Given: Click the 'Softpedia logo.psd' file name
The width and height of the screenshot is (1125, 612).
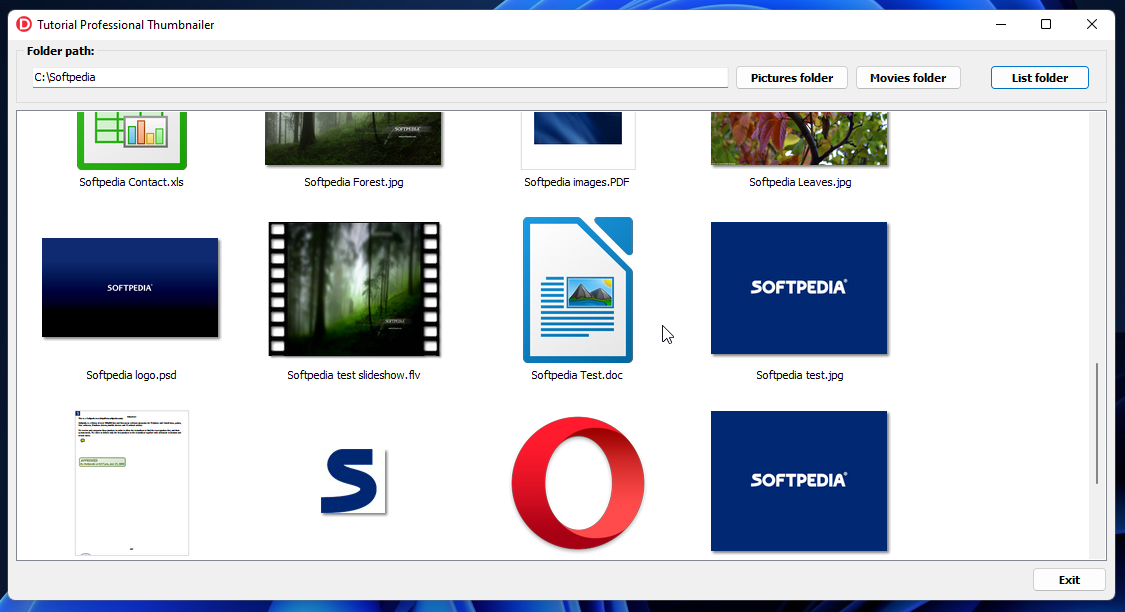Looking at the screenshot, I should point(131,375).
